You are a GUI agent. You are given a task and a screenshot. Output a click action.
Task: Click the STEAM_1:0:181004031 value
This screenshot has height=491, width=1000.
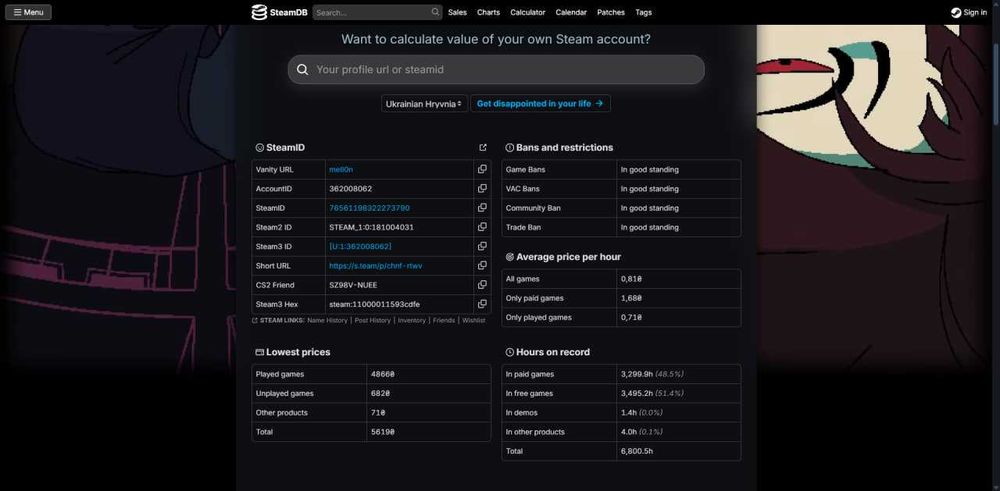372,227
